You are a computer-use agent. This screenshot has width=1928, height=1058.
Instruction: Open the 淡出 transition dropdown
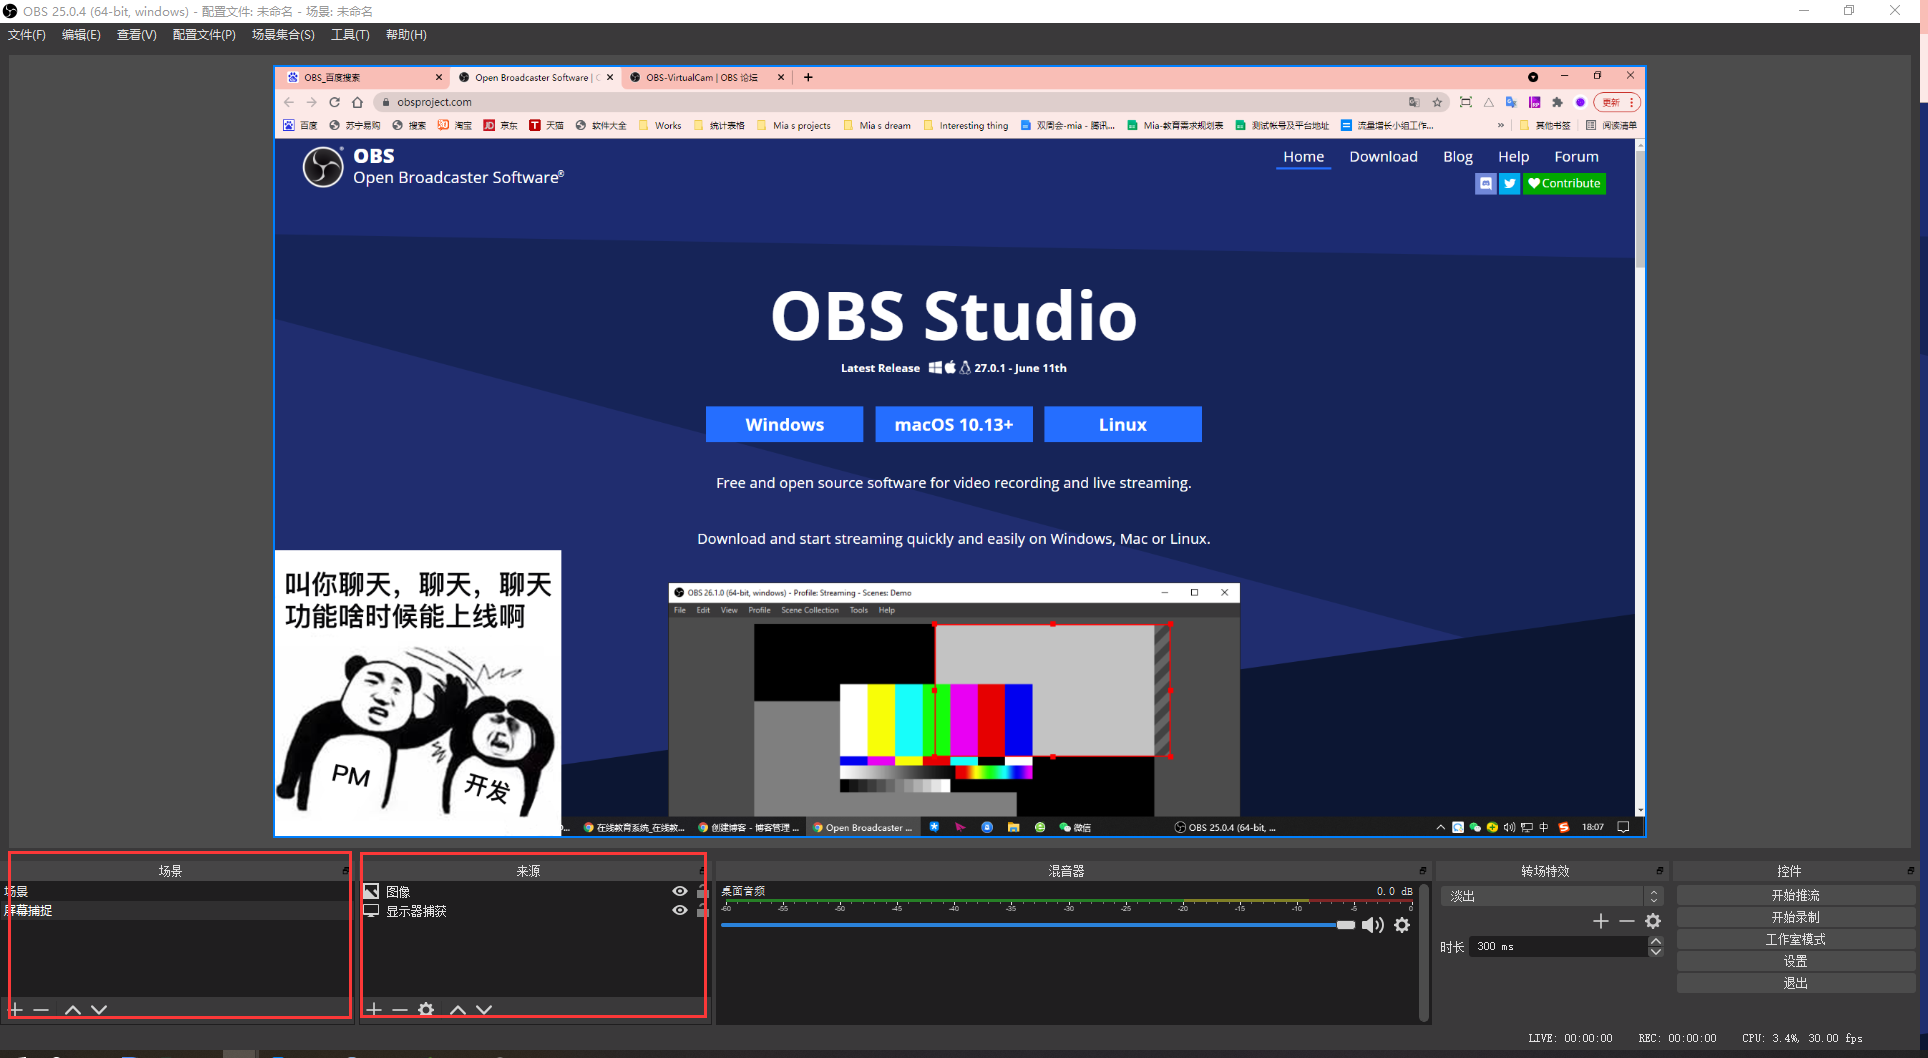click(1552, 896)
